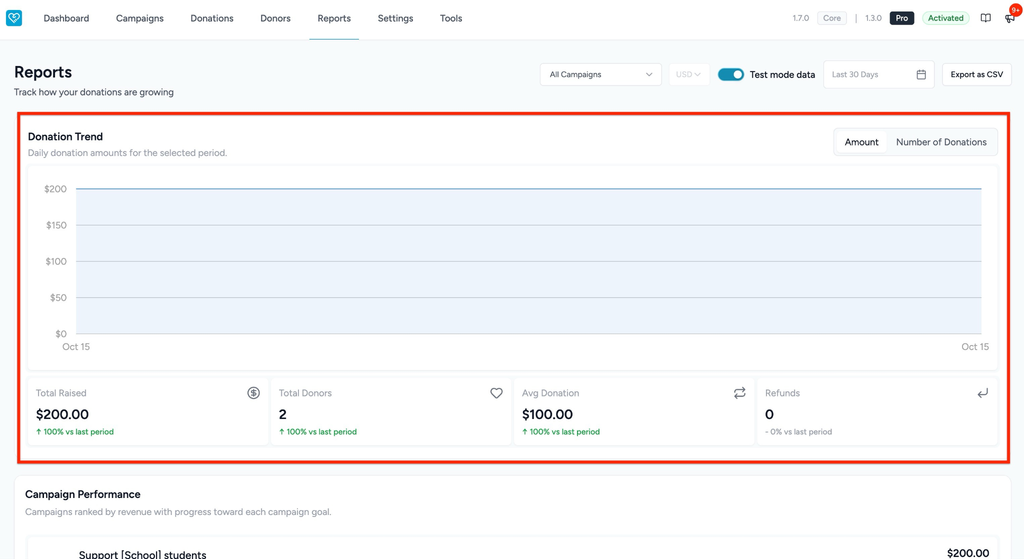The image size is (1024, 559).
Task: Click the return arrow icon on Refunds card
Action: (982, 393)
